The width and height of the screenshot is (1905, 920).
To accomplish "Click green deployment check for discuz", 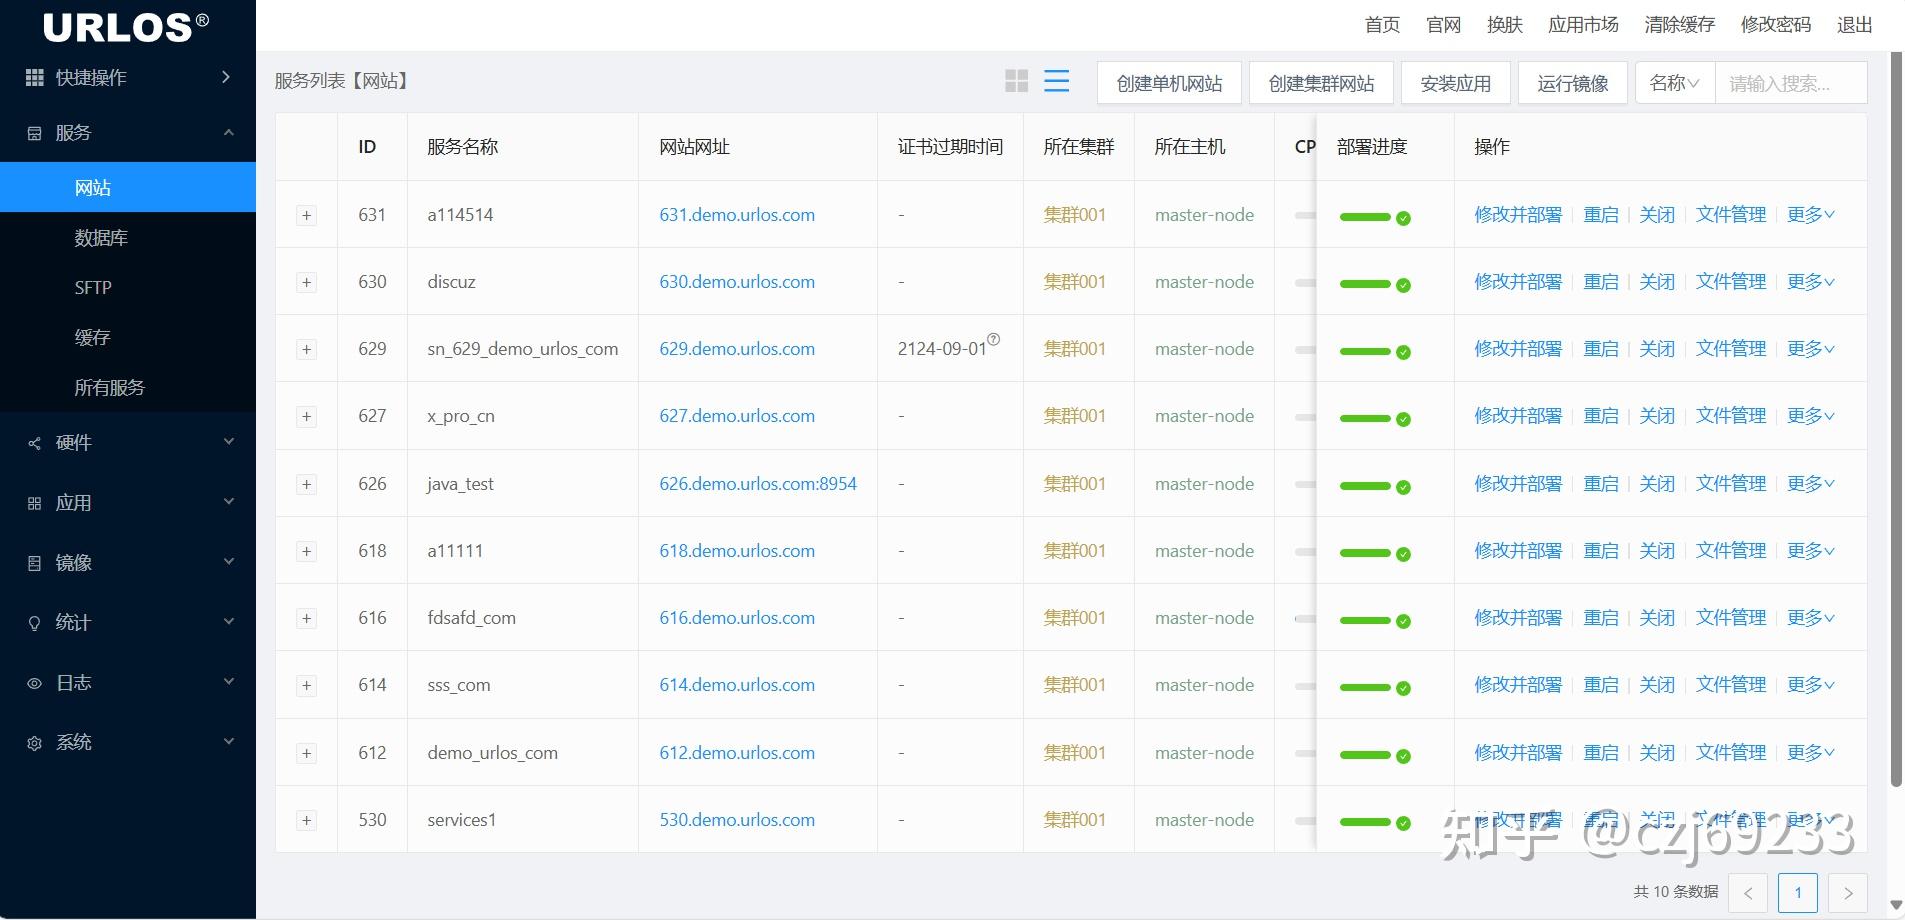I will coord(1403,285).
